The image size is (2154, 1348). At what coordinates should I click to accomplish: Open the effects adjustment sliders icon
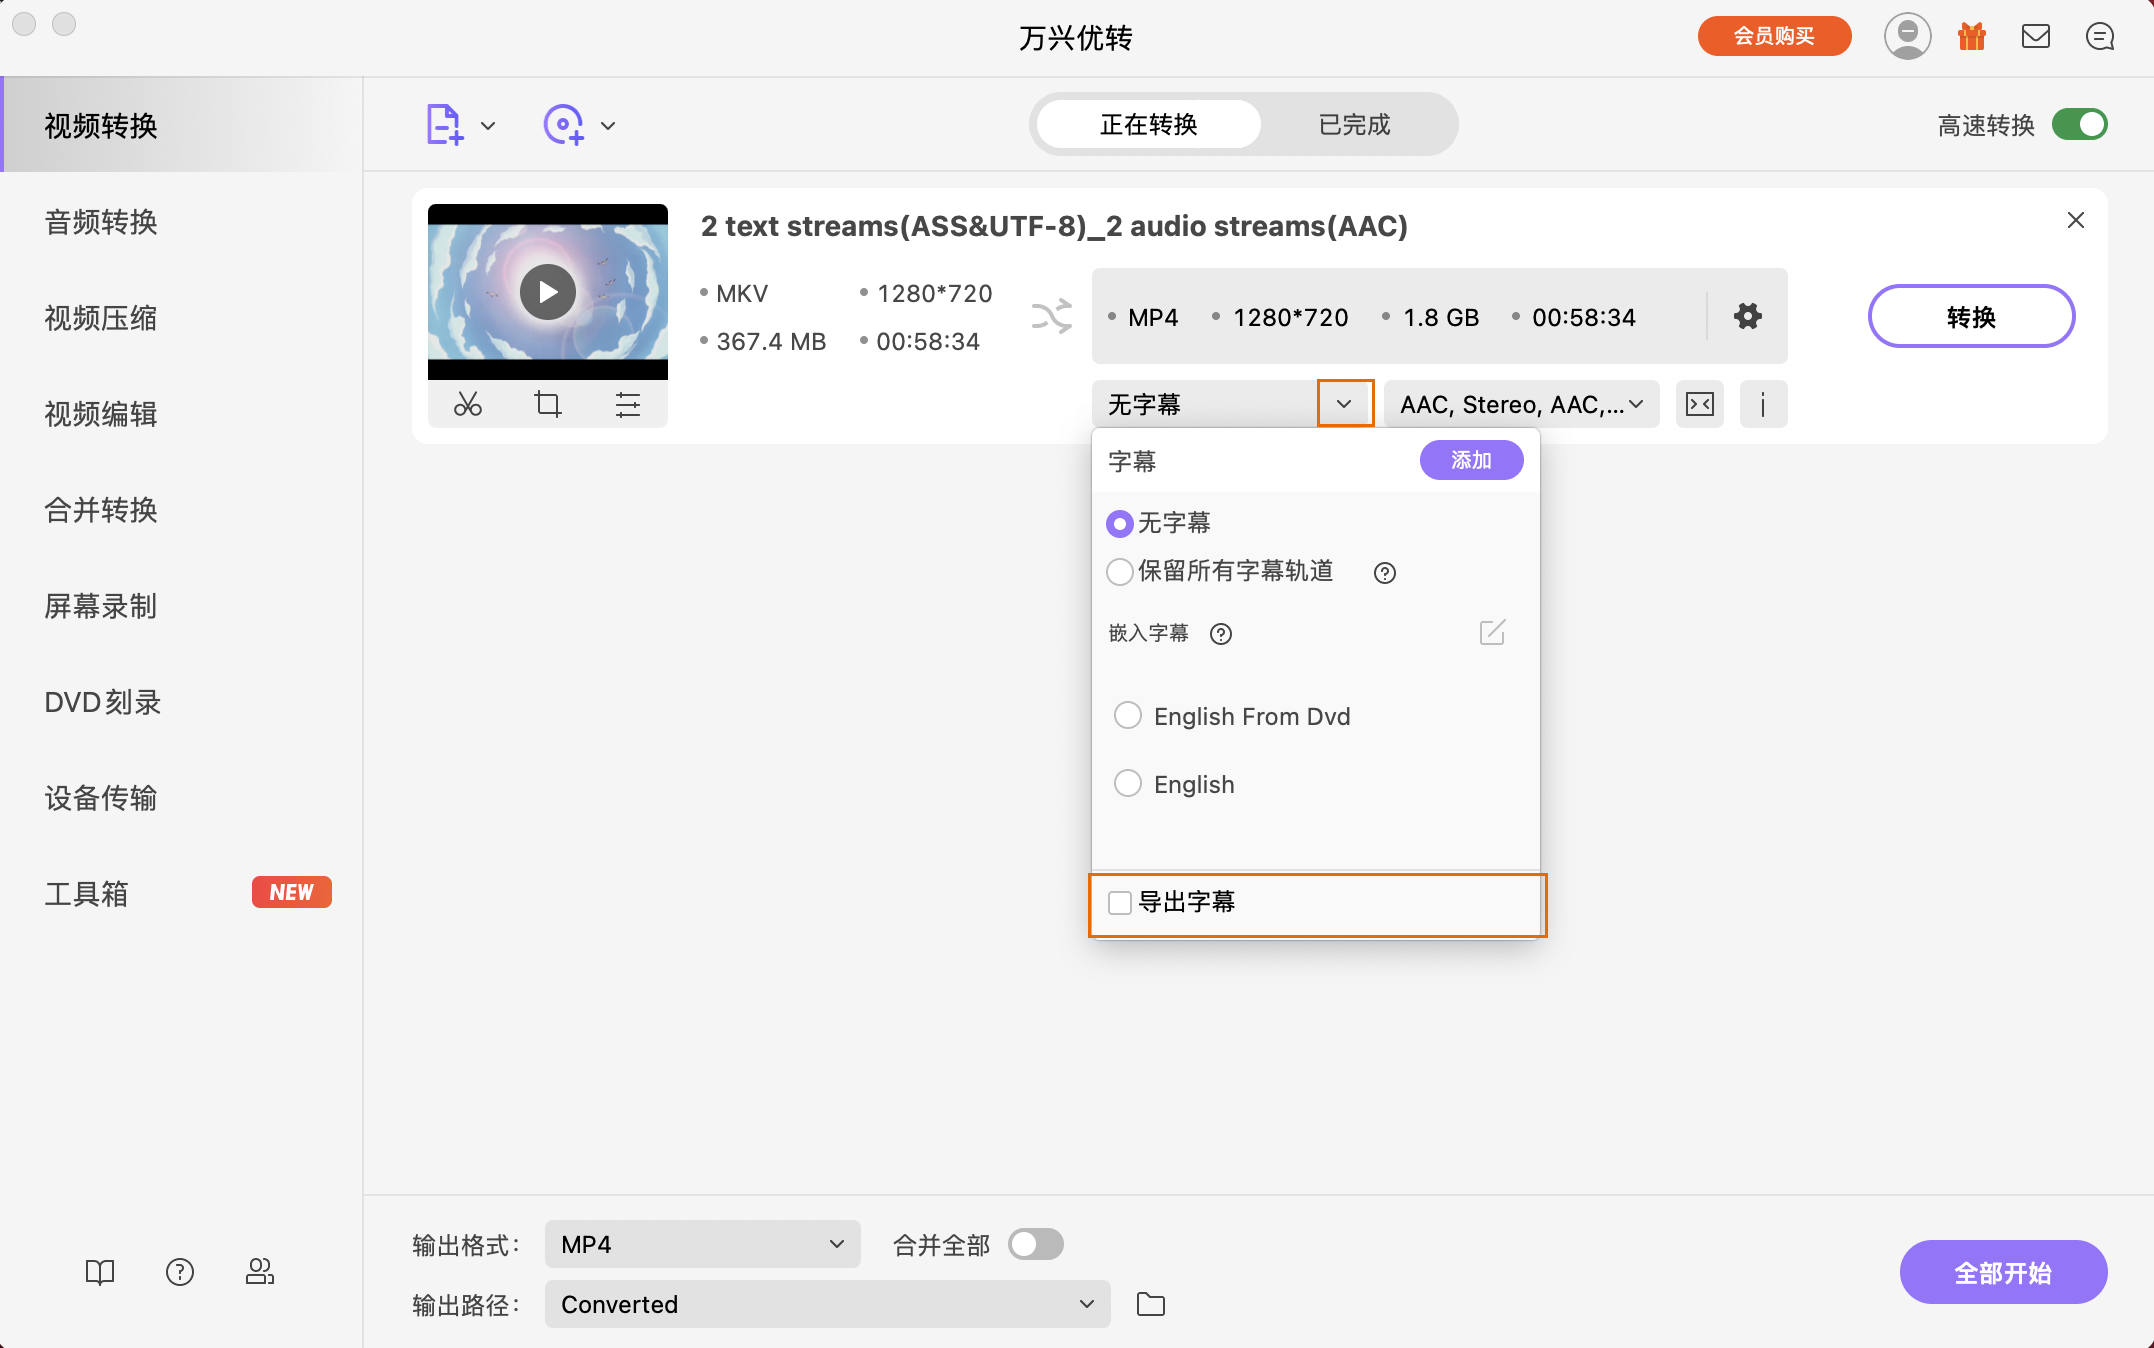pyautogui.click(x=627, y=404)
